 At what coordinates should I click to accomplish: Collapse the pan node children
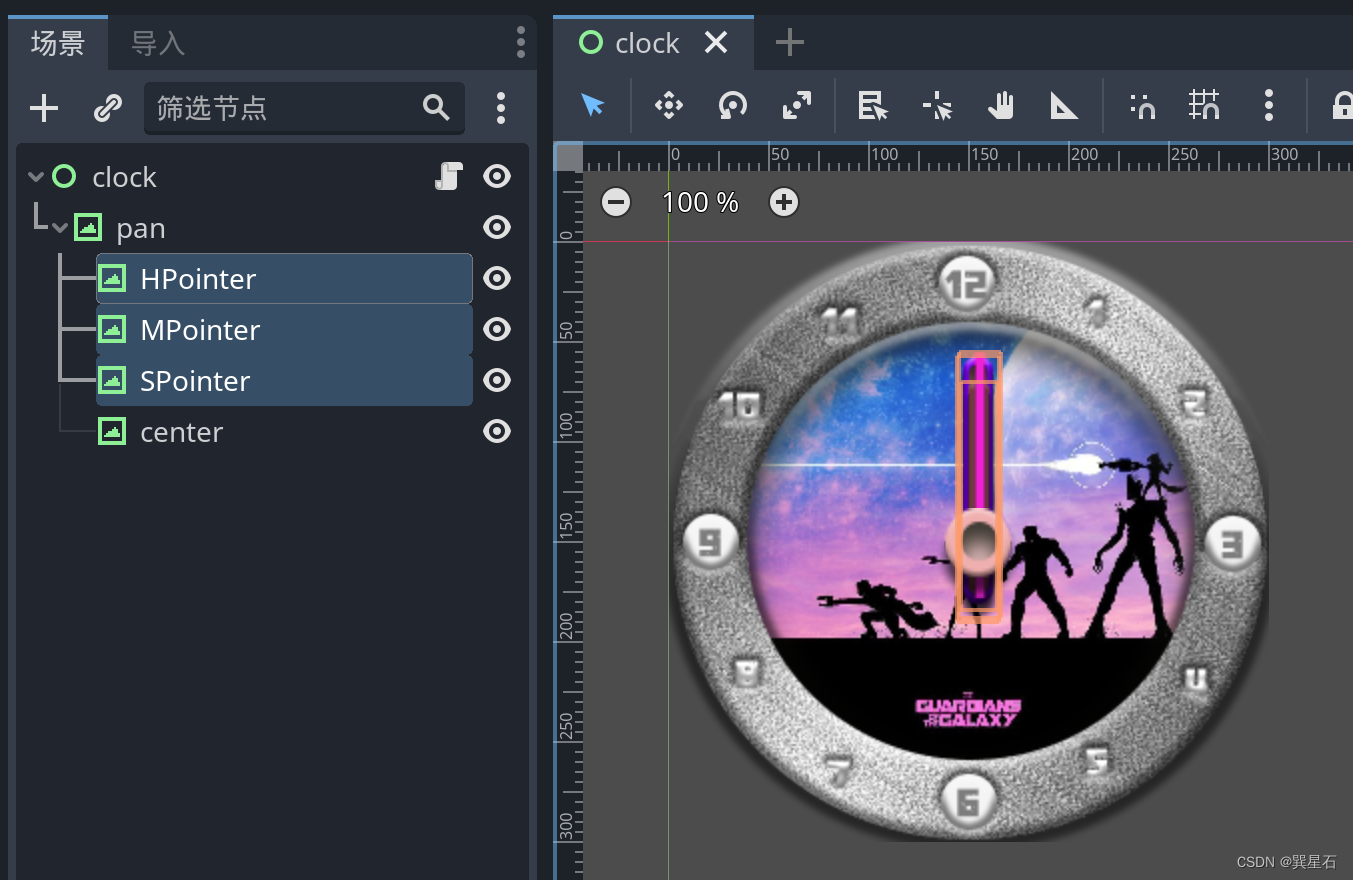point(60,228)
